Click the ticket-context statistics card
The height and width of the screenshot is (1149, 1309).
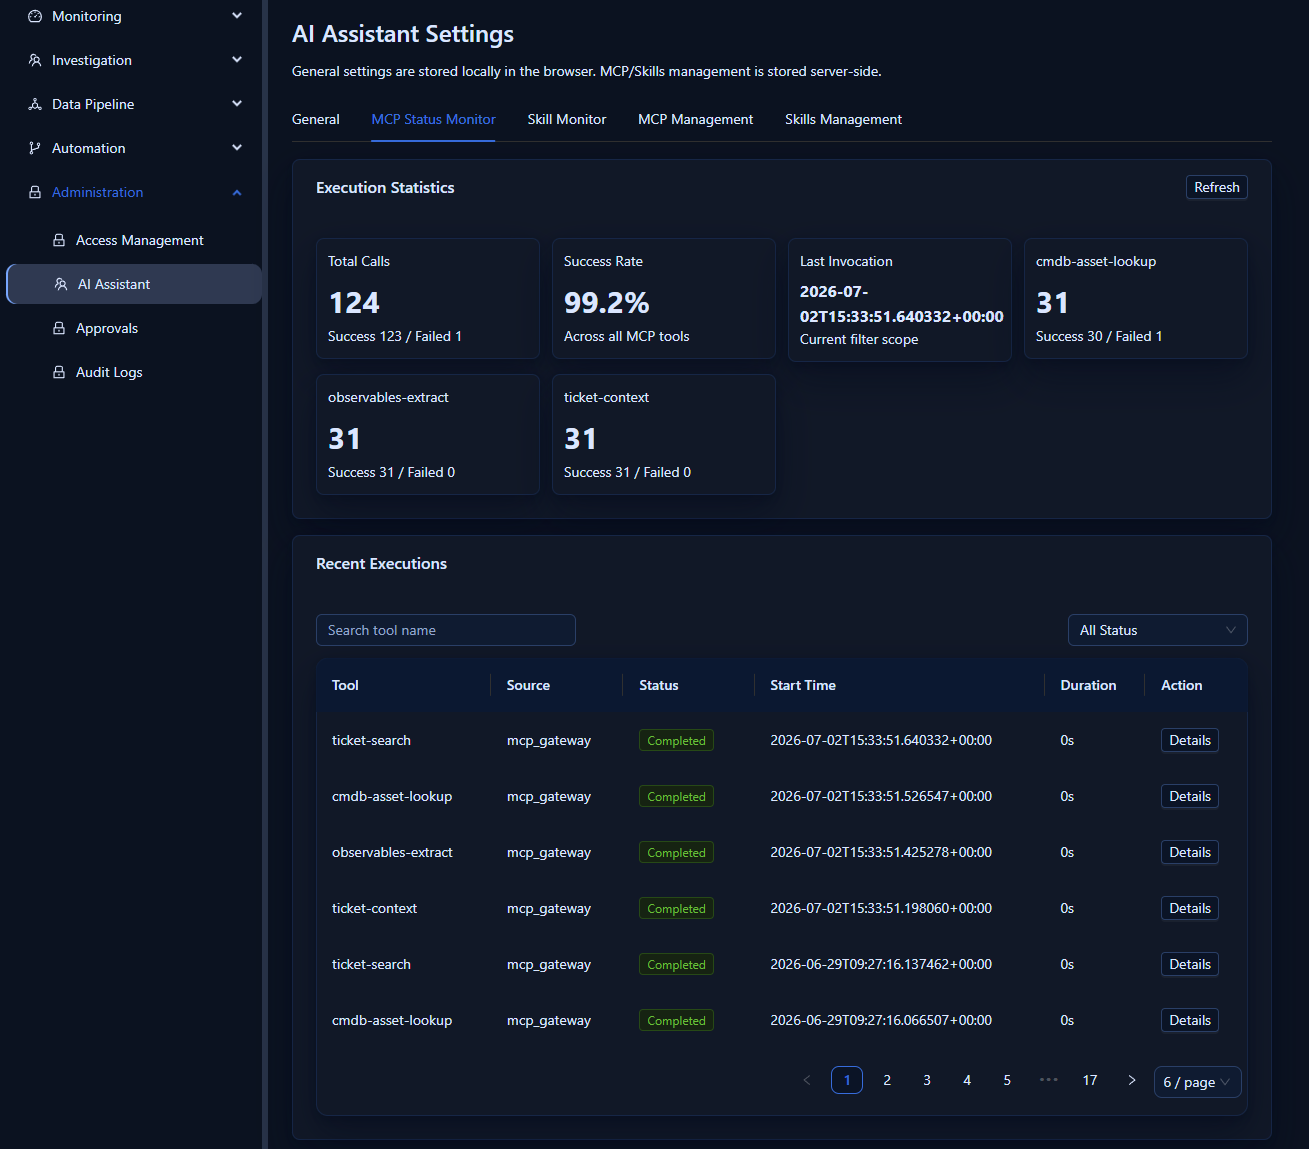pos(664,434)
